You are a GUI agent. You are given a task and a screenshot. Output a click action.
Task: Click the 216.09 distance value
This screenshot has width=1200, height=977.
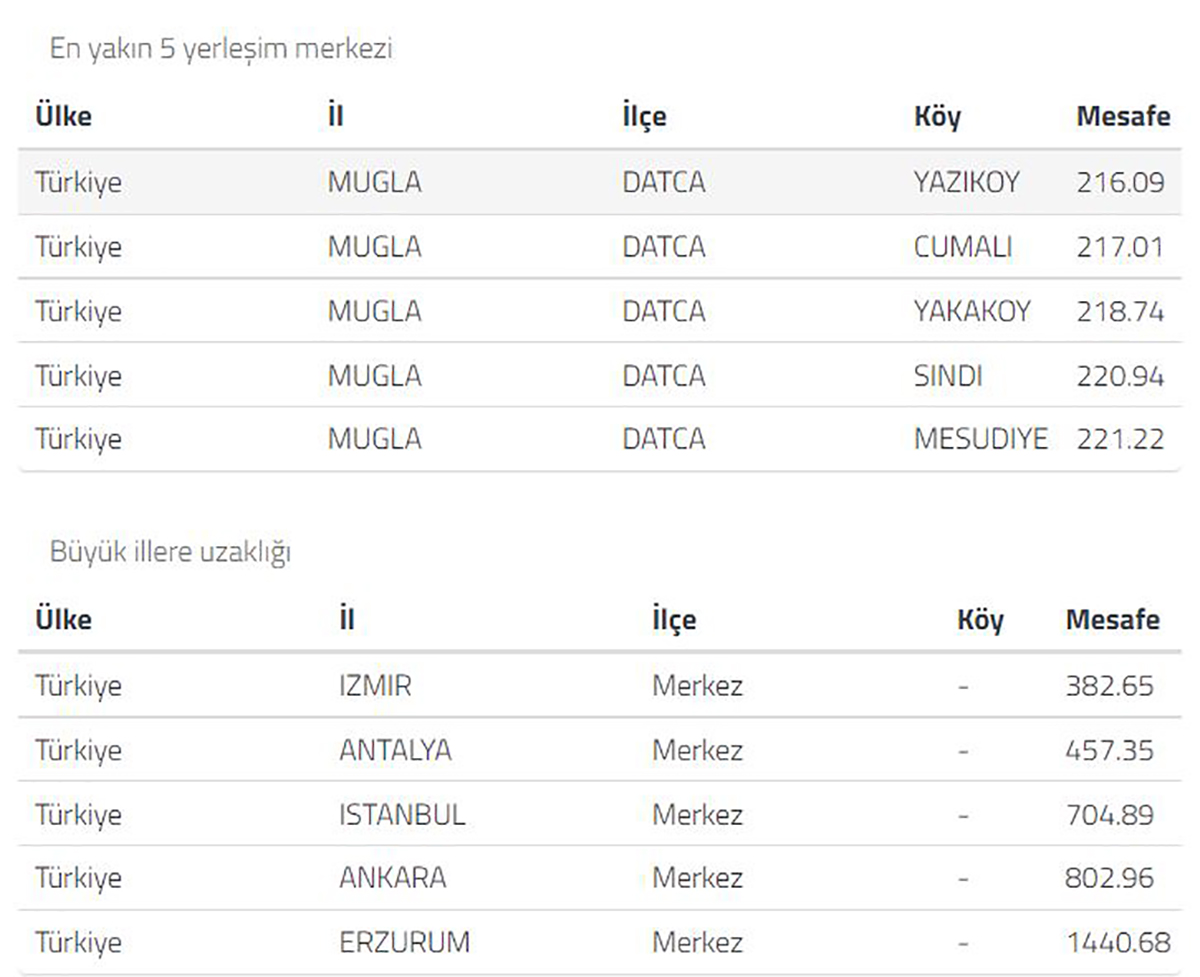pos(1120,183)
